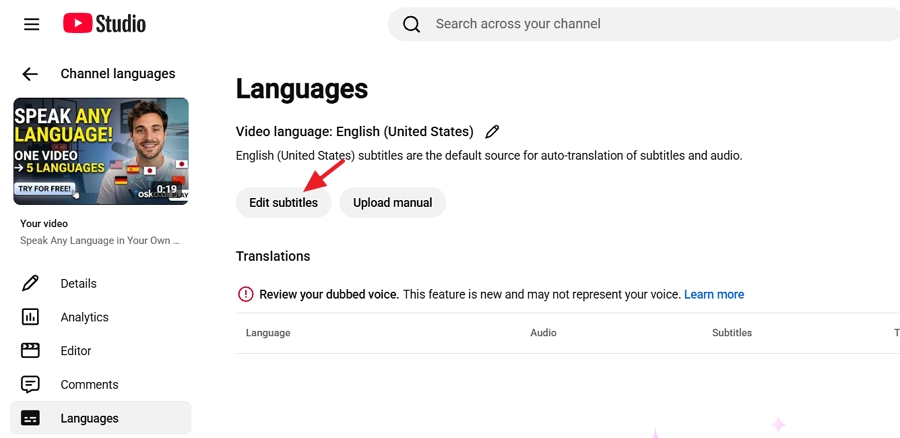
Task: Click the pencil icon to edit video language
Action: [x=492, y=131]
